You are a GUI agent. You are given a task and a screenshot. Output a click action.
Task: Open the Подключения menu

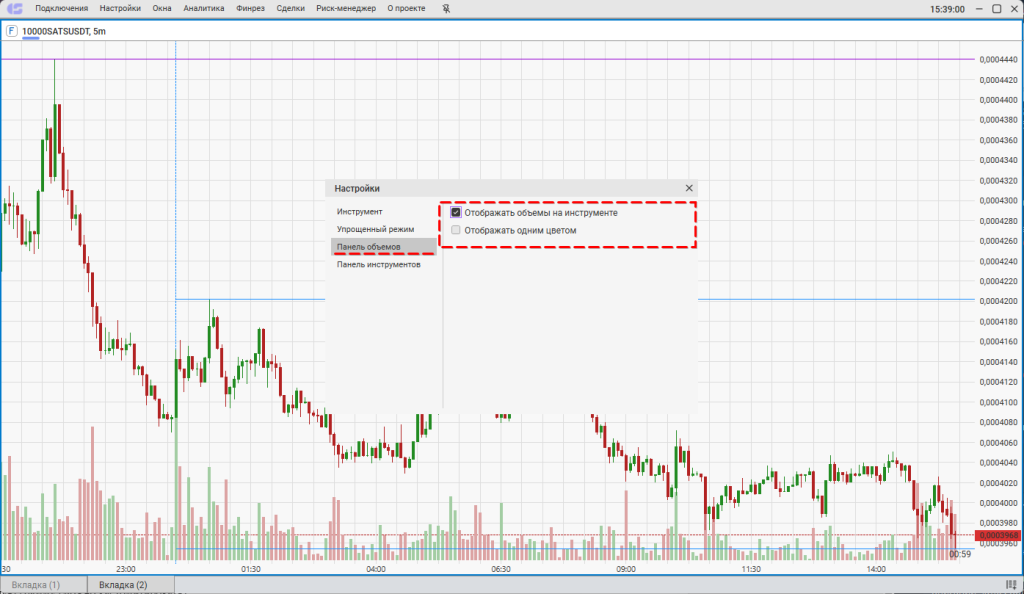tap(61, 8)
